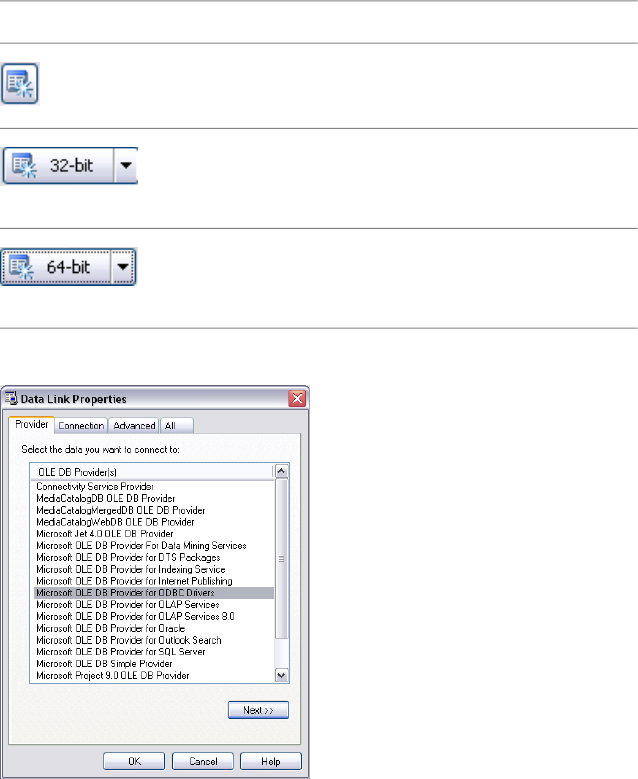Open Help in the dialog

coord(271,761)
